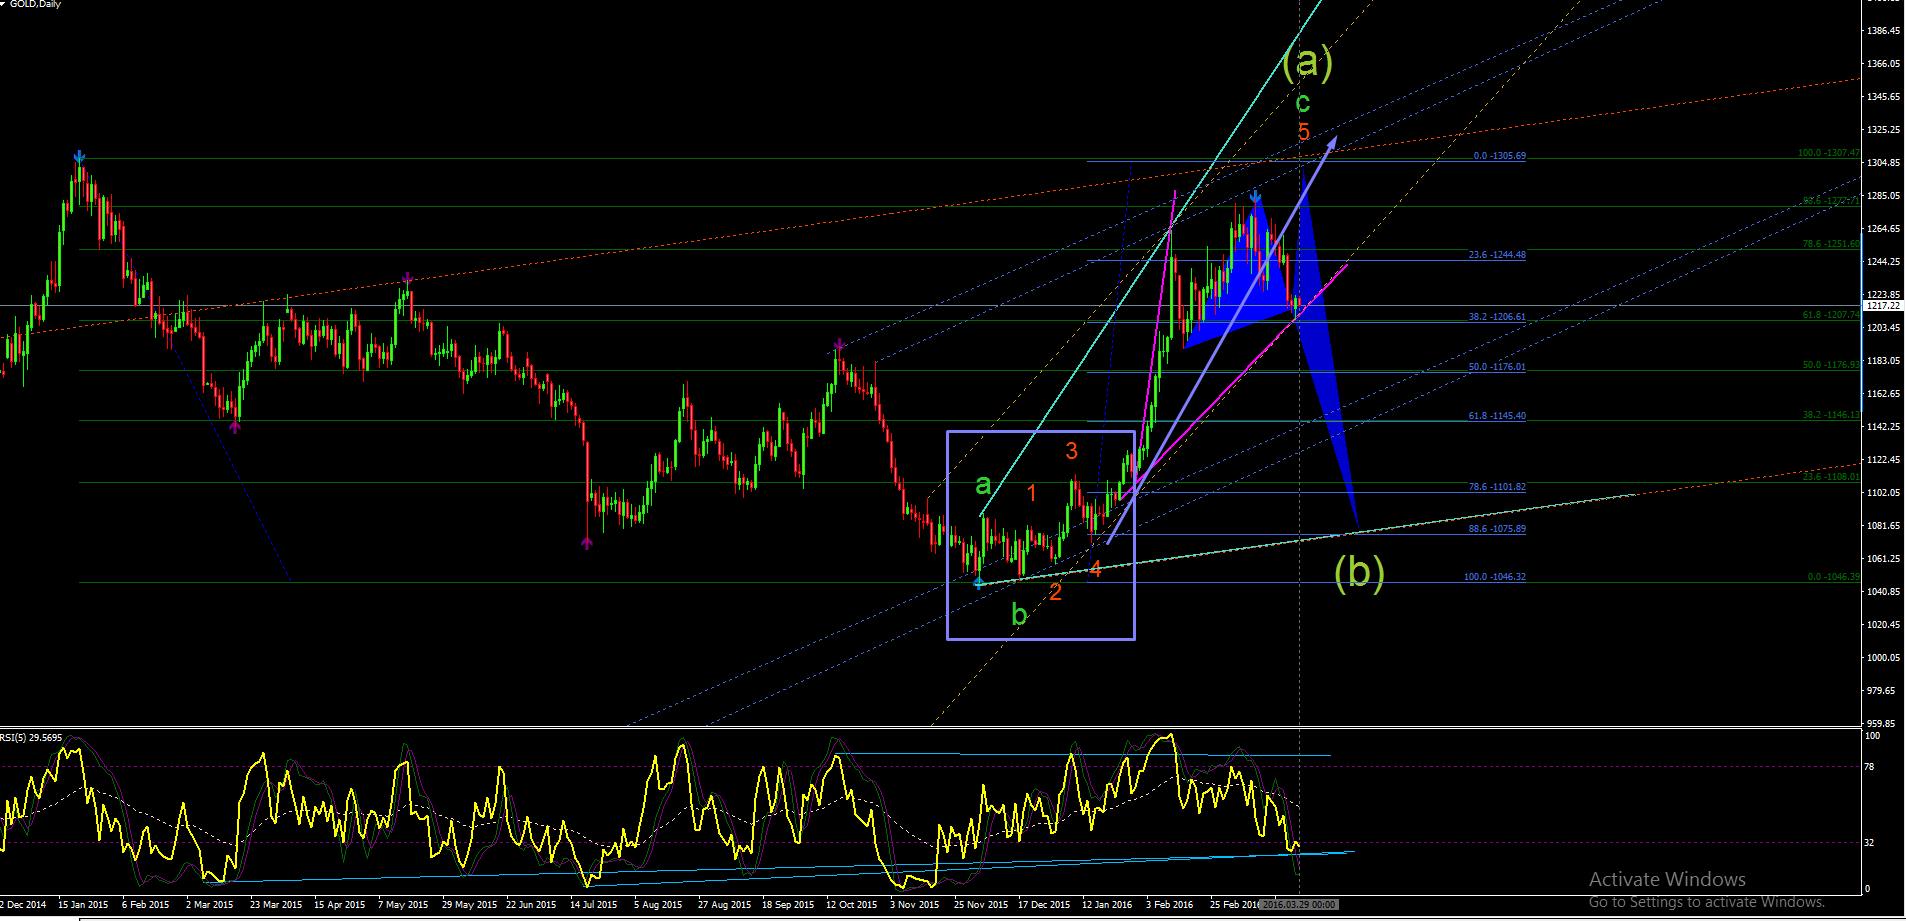Click the Fibonacci level label 0.0 -1305.69
1906x921 pixels.
1499,156
